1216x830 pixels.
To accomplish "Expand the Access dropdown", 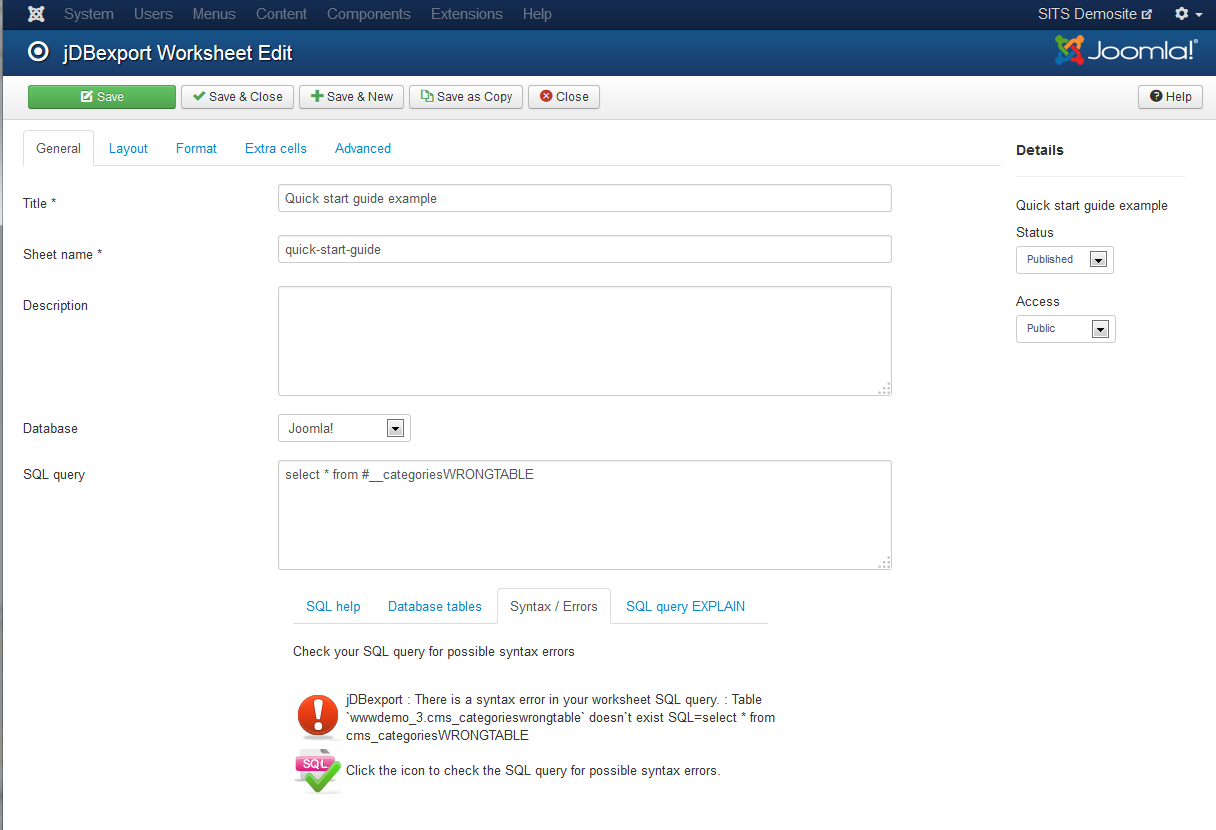I will click(1066, 329).
